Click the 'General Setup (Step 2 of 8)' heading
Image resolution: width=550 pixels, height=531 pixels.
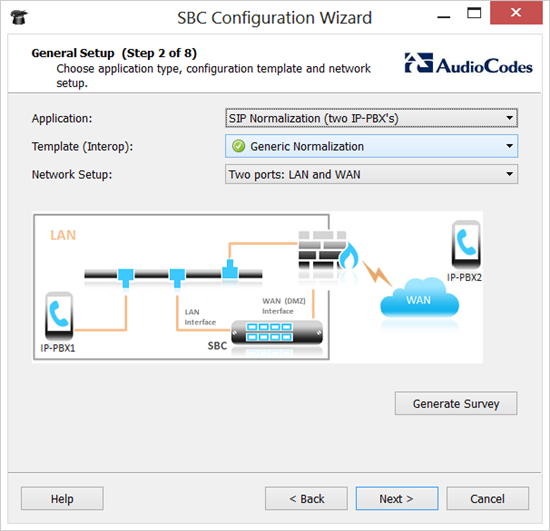[114, 53]
